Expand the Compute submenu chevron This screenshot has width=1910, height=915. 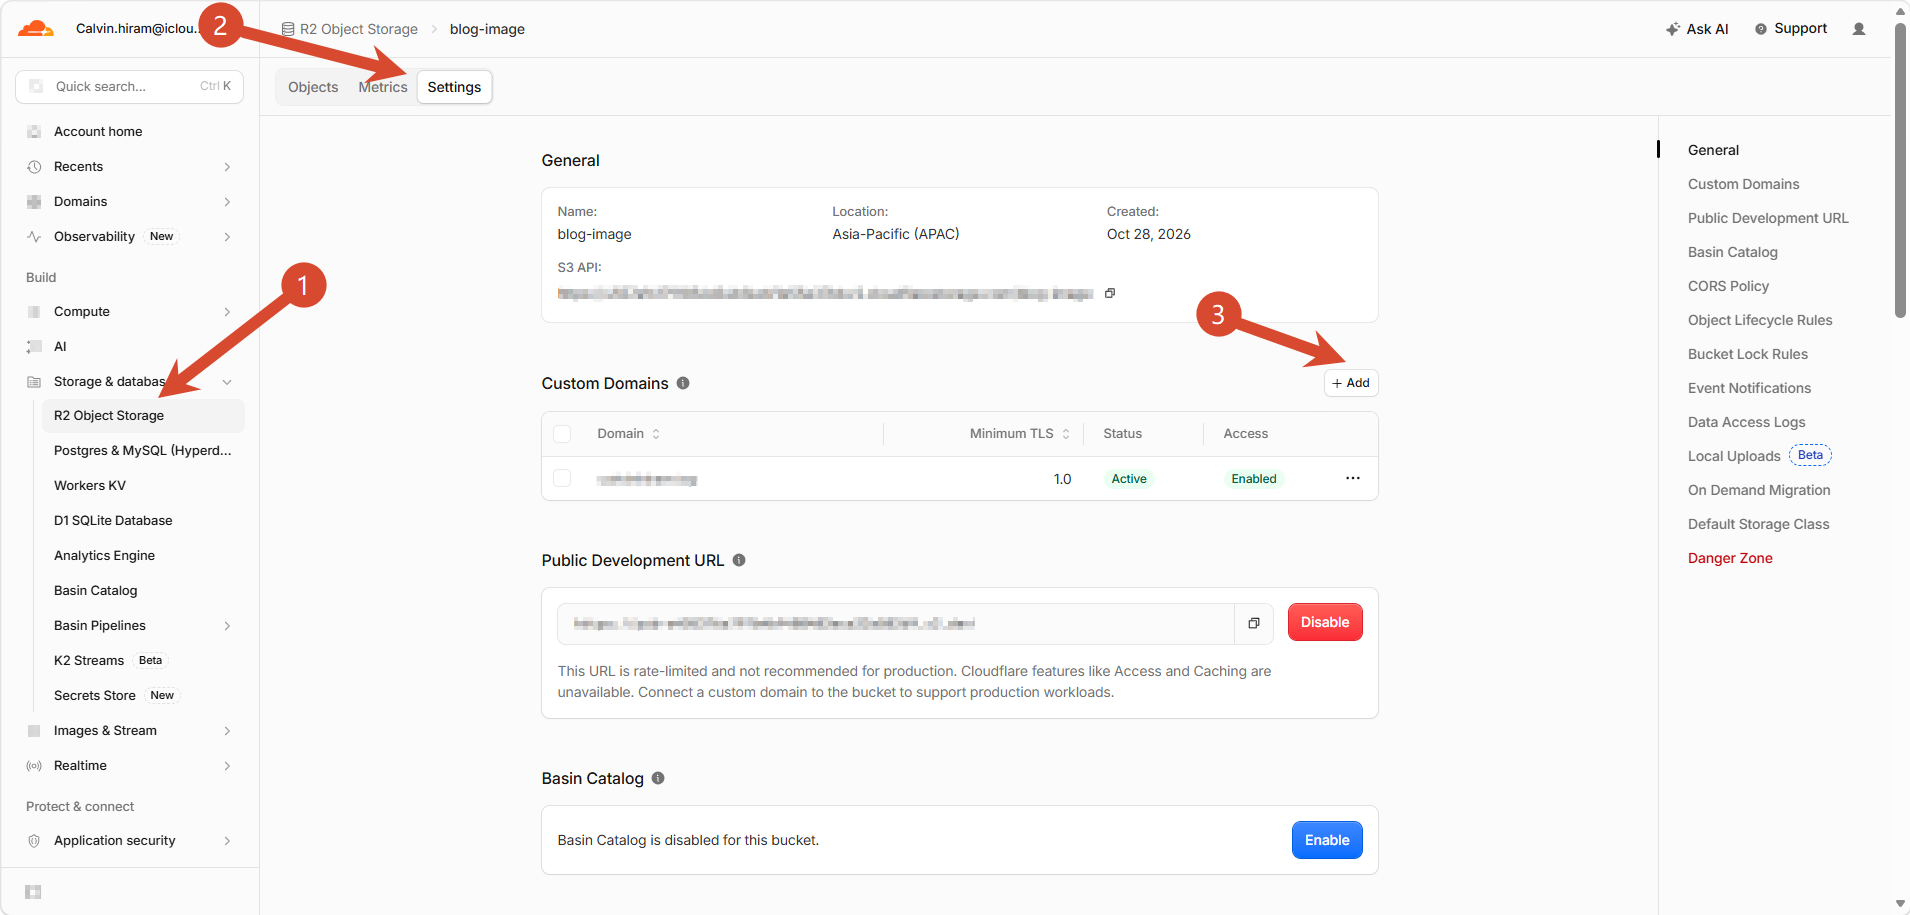click(x=228, y=312)
